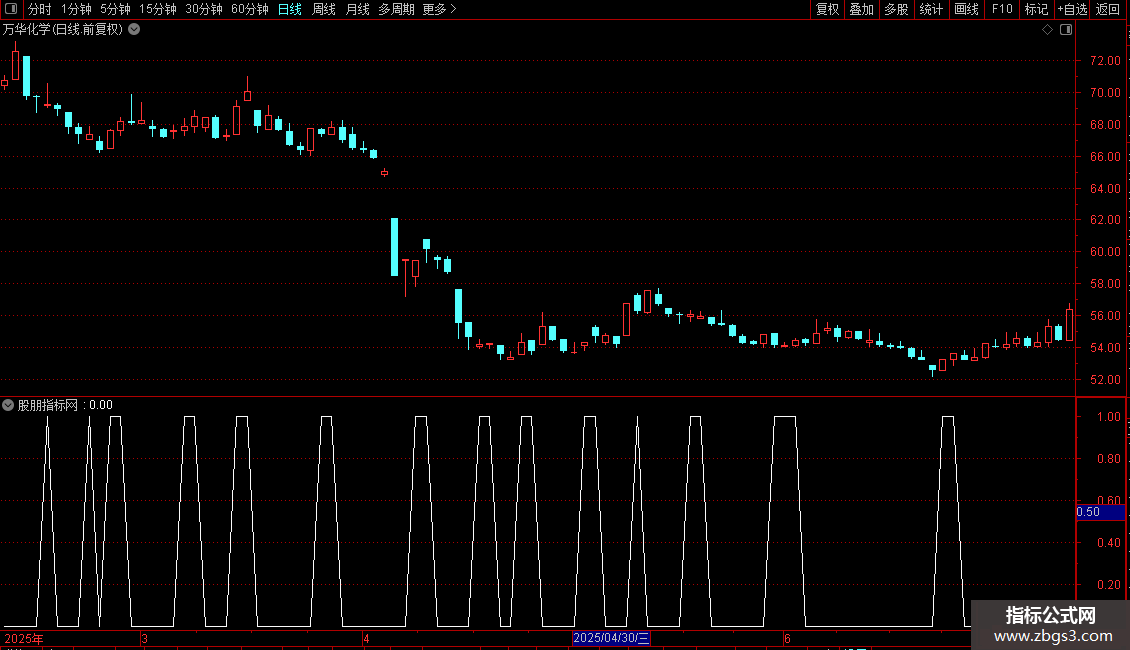Open the dropdown next to 万华化学 title
This screenshot has height=650, width=1130.
pos(134,30)
